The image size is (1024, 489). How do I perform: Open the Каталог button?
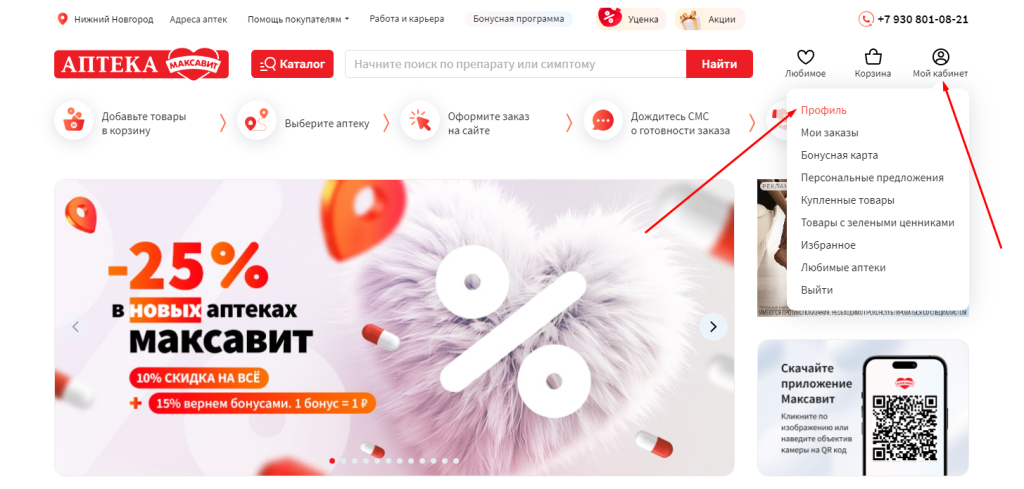coord(292,64)
